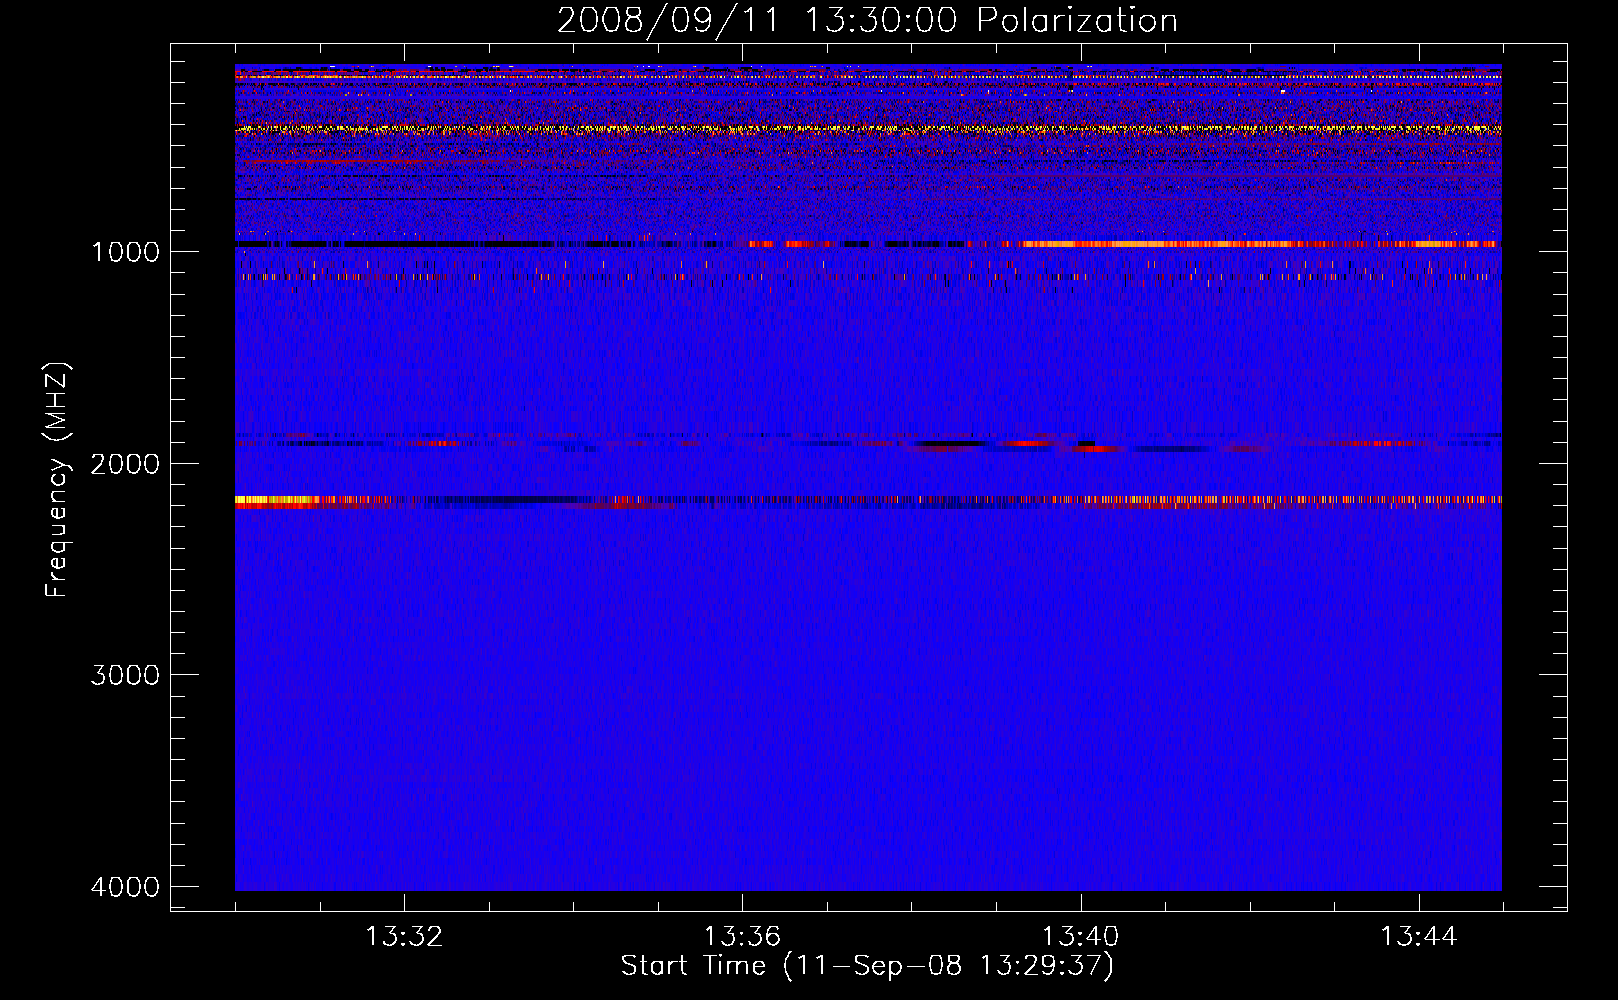The image size is (1618, 1000).
Task: Click the 1000 frequency tick label
Action: click(125, 252)
